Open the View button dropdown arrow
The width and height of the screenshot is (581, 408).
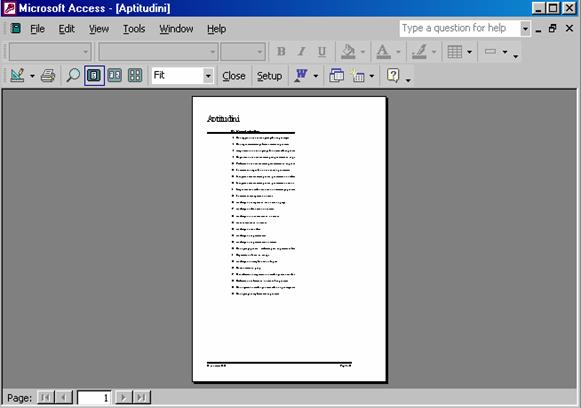pos(32,76)
